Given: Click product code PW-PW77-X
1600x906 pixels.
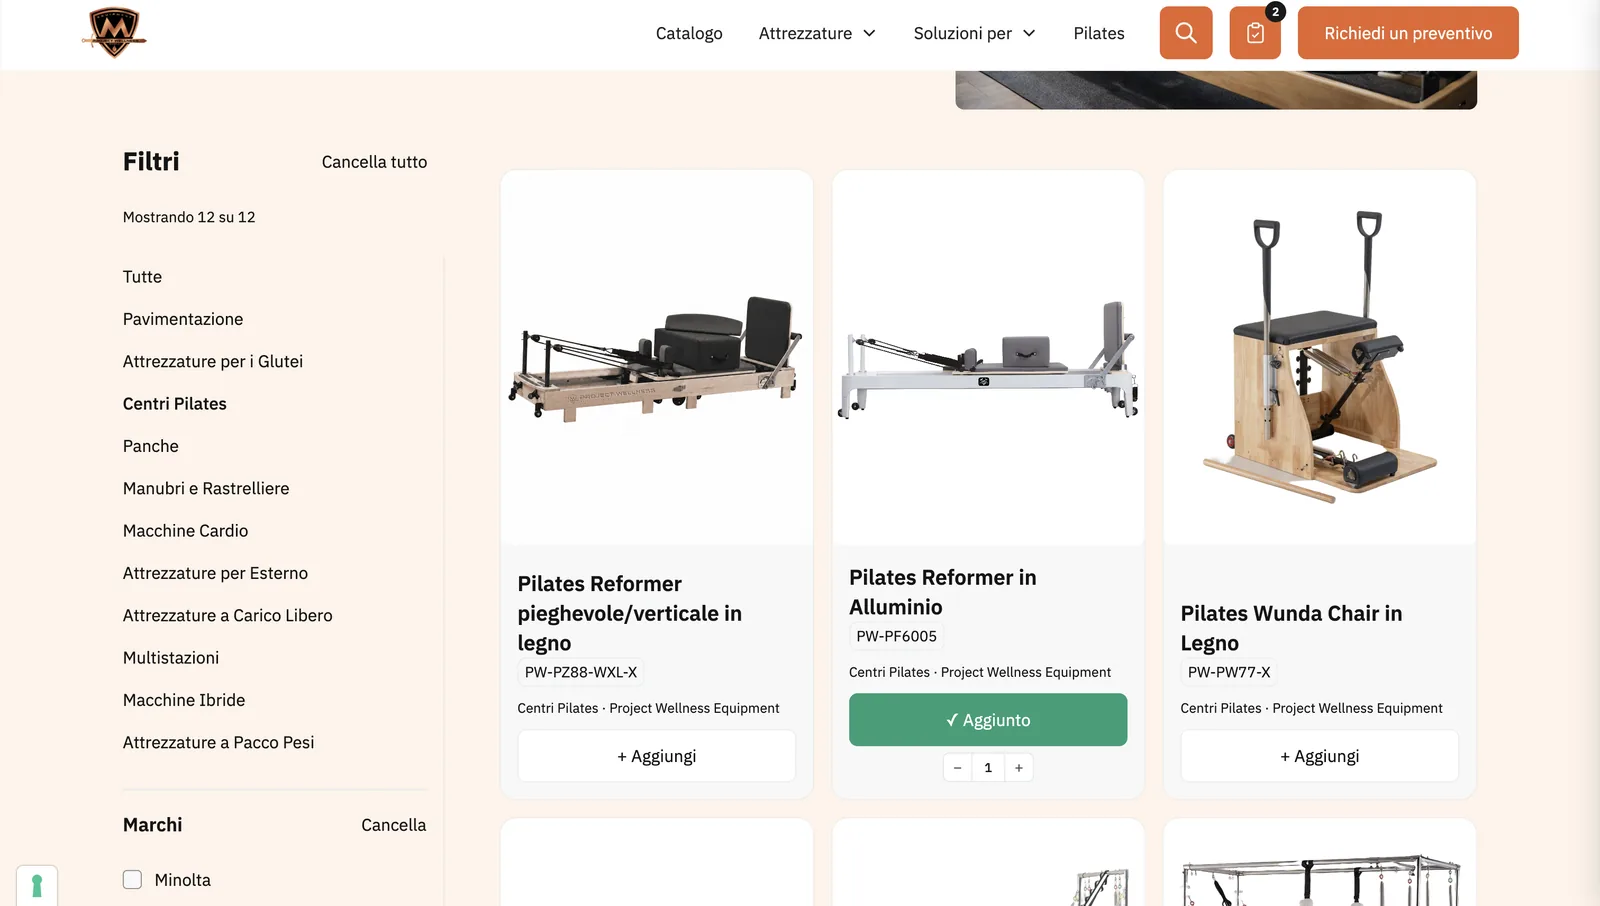Looking at the screenshot, I should click(x=1229, y=672).
